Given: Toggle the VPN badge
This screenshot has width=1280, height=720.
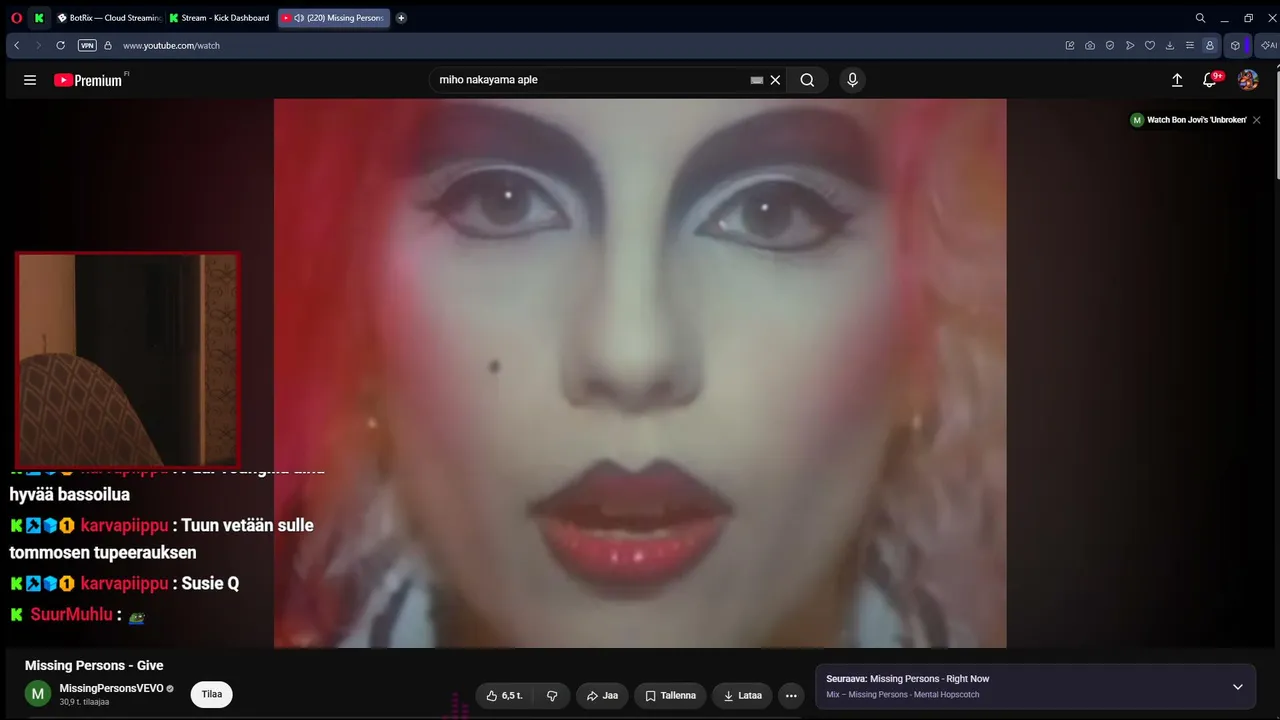Looking at the screenshot, I should pos(87,45).
